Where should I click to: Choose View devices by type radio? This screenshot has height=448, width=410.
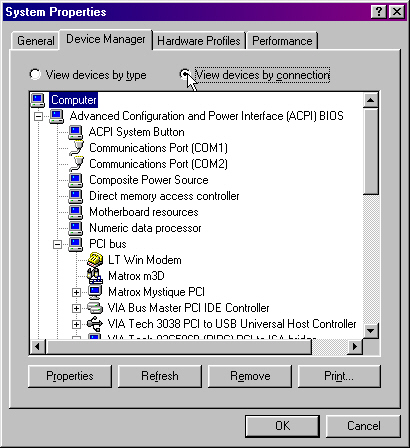[35, 74]
